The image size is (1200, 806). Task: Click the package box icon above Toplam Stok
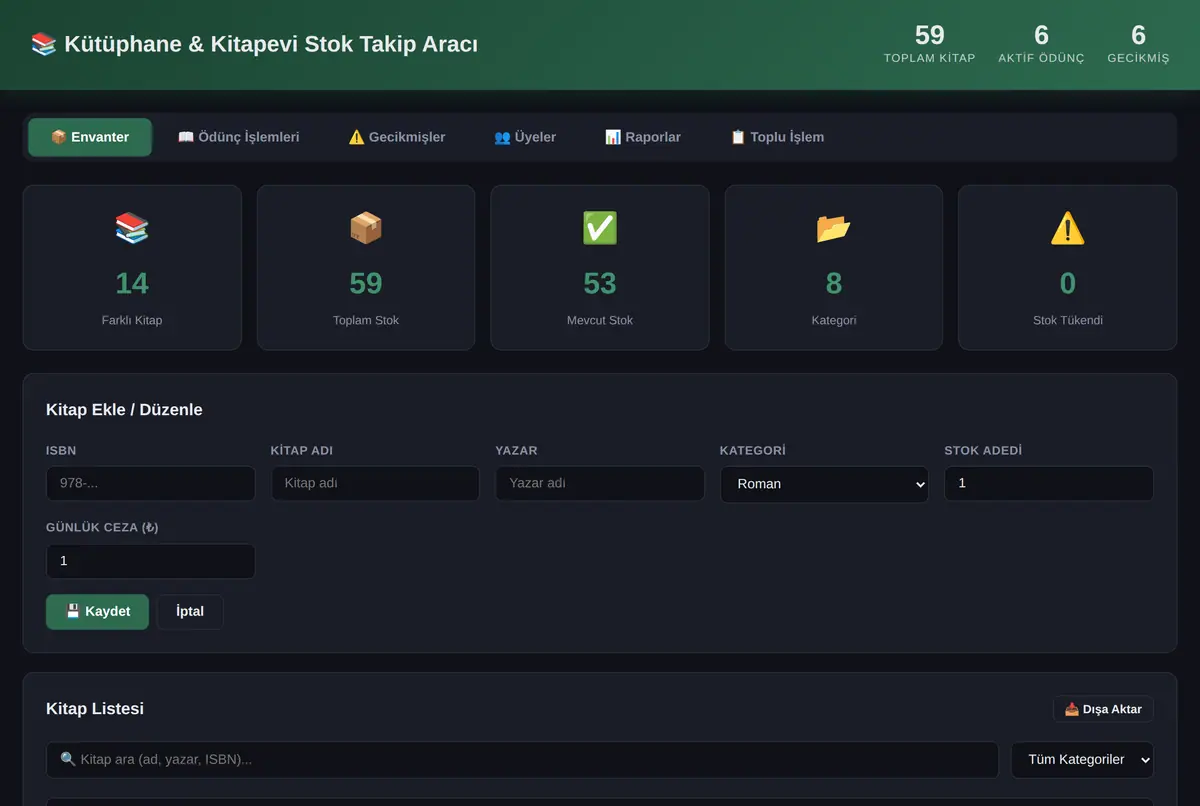(x=366, y=228)
